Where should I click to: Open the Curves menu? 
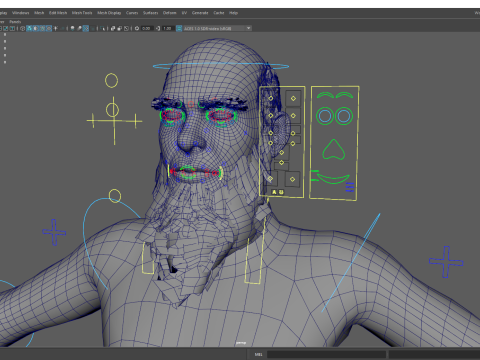click(x=132, y=13)
